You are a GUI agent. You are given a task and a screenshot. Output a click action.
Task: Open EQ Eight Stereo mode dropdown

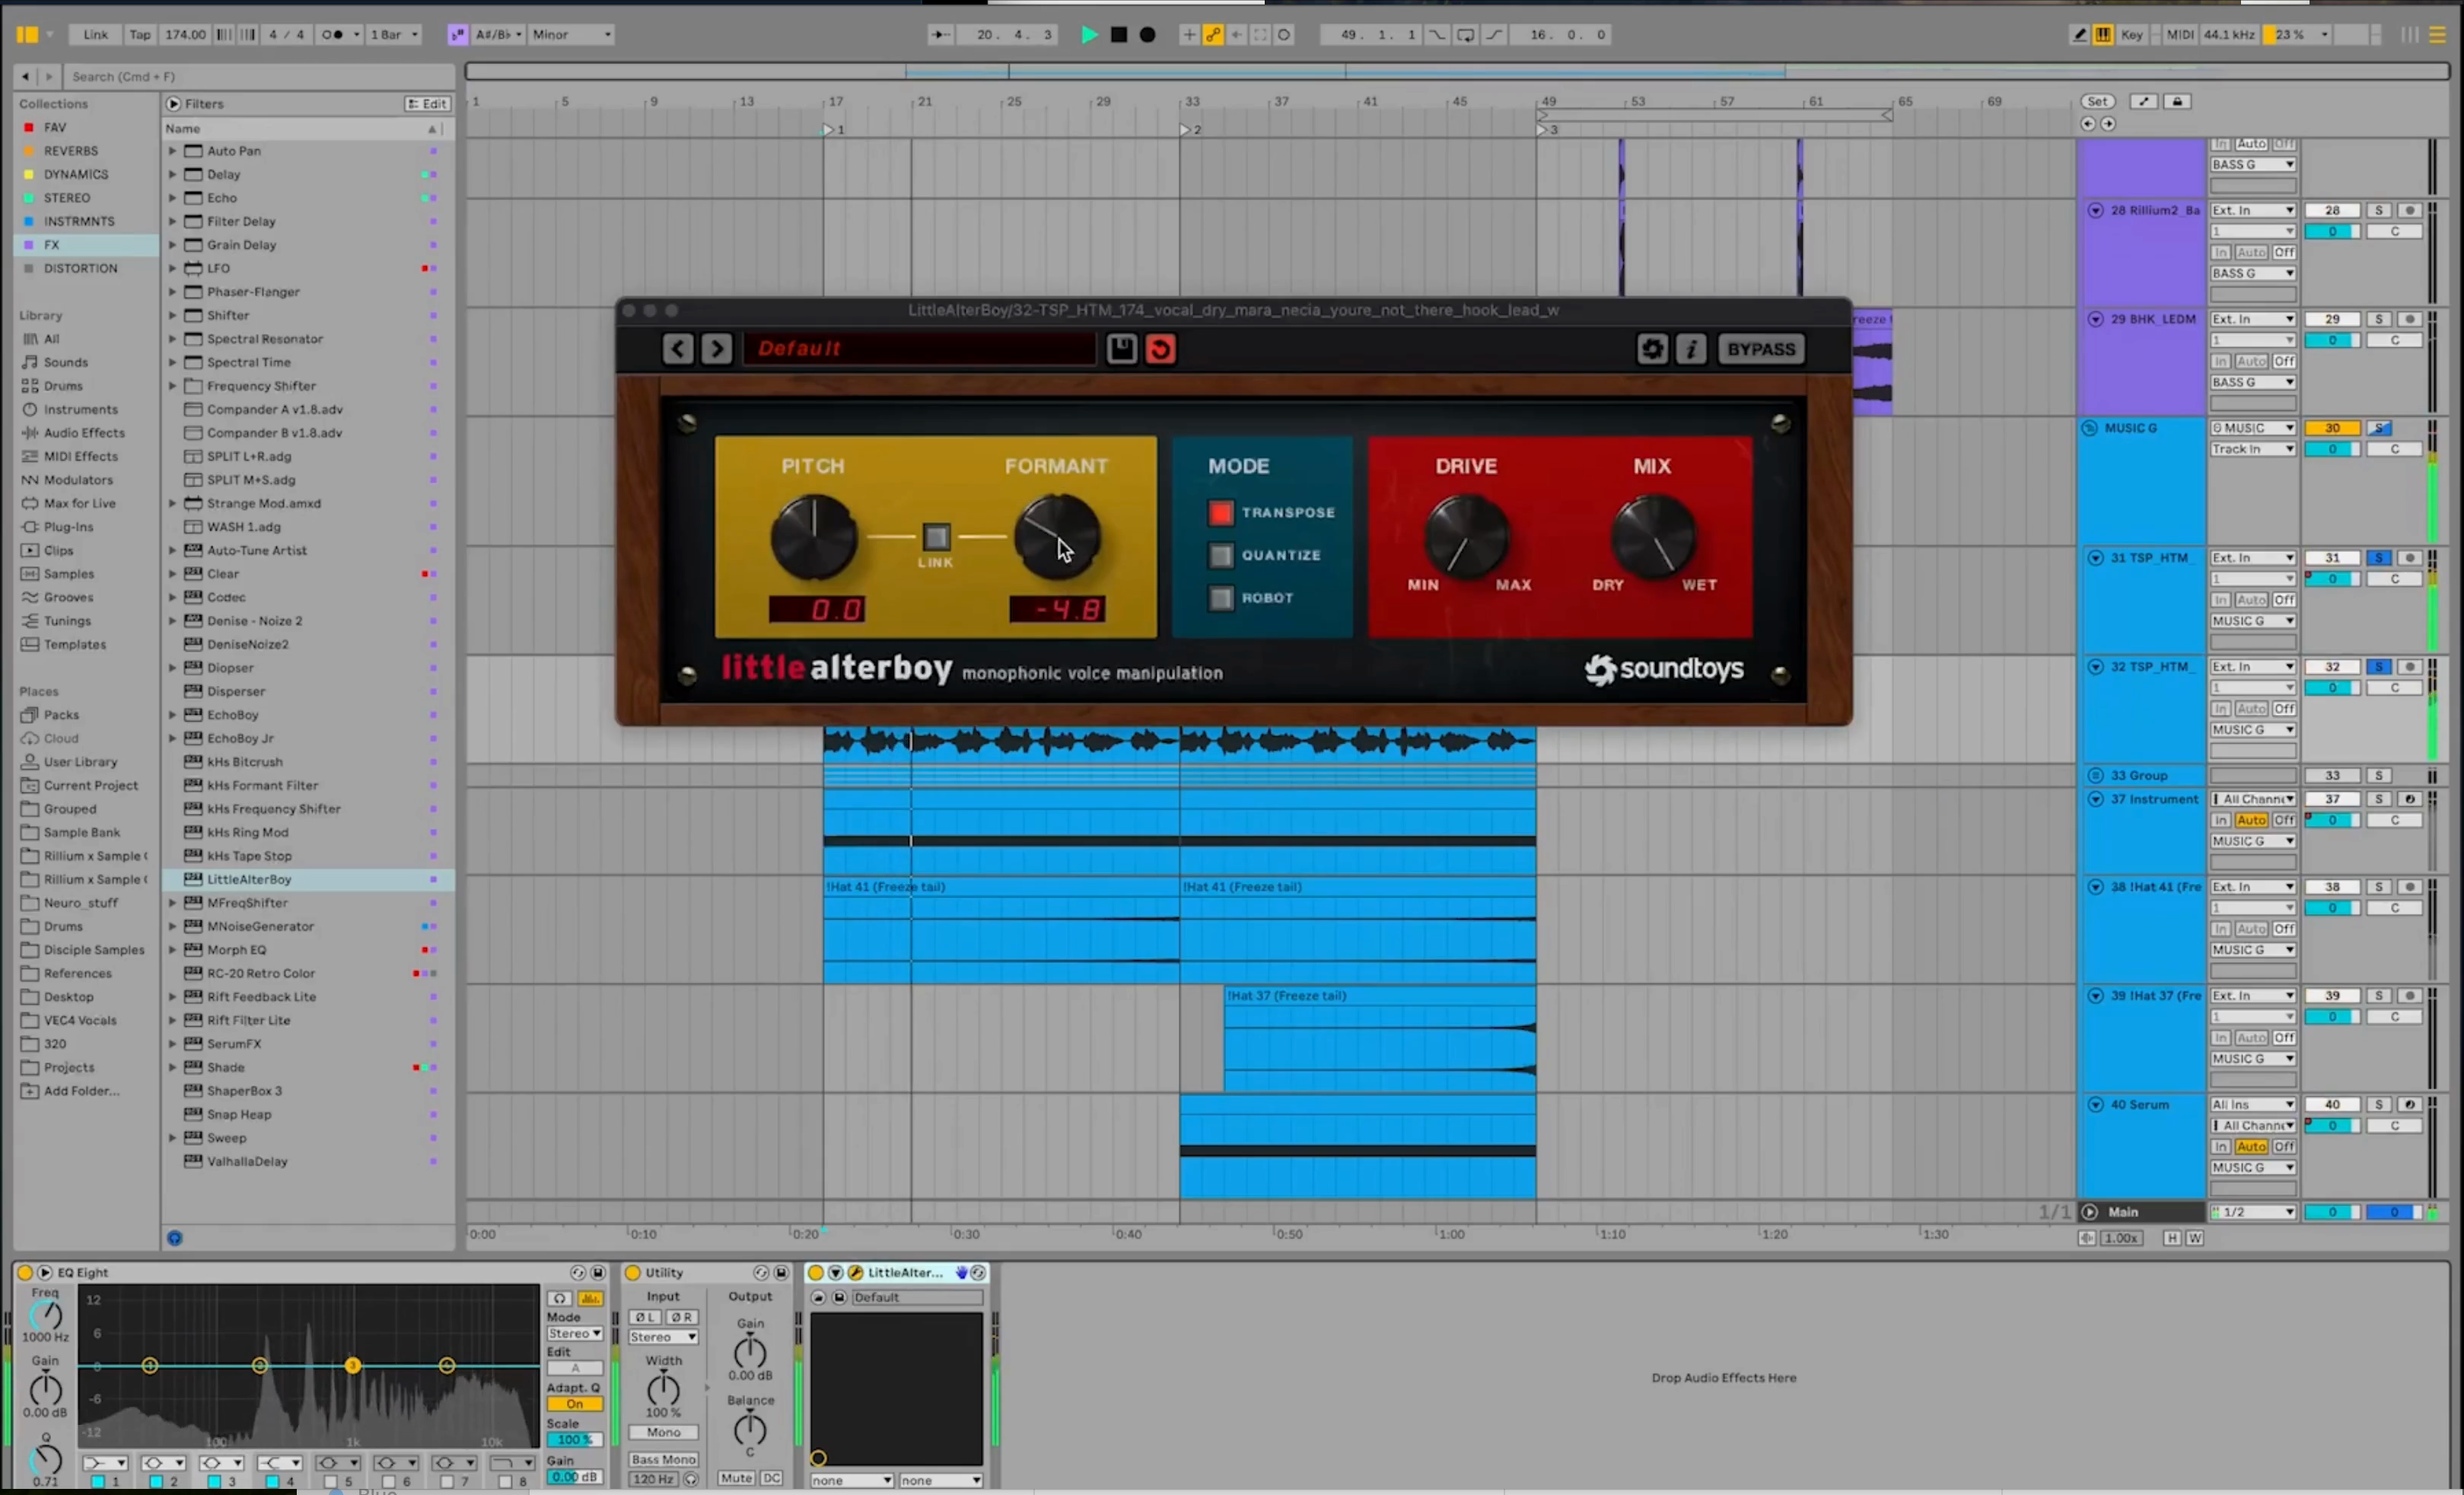coord(574,1333)
